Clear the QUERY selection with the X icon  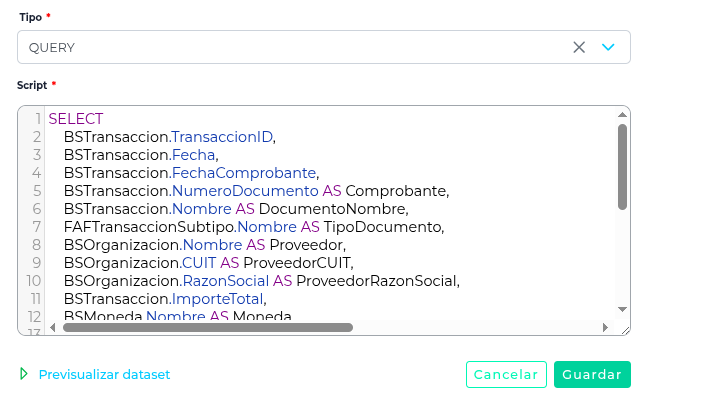pyautogui.click(x=579, y=47)
